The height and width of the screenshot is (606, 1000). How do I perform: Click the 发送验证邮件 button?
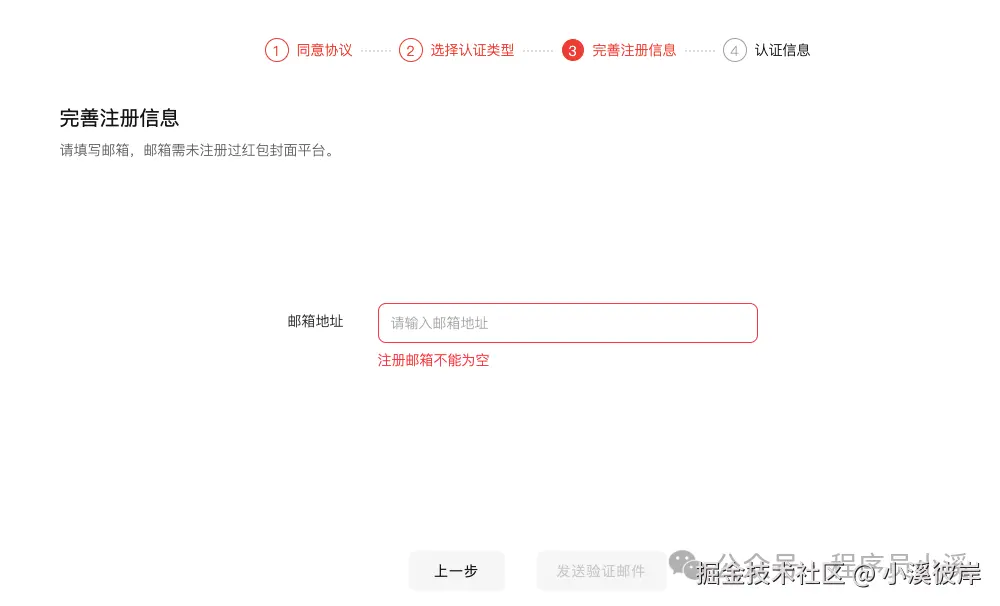[x=601, y=571]
